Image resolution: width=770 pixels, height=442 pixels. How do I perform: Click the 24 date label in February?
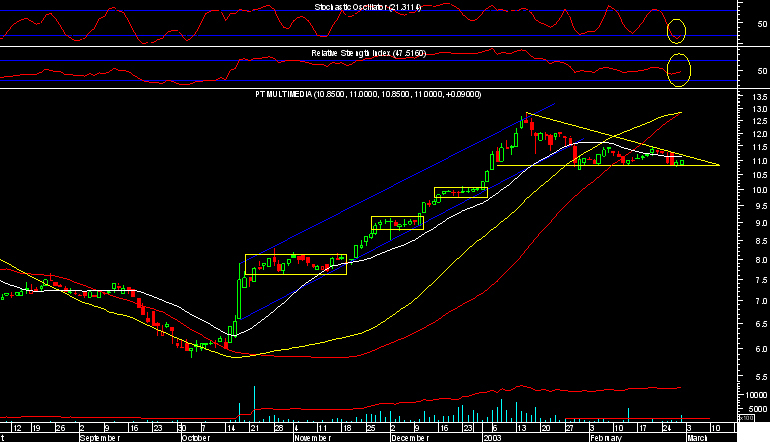coord(666,428)
